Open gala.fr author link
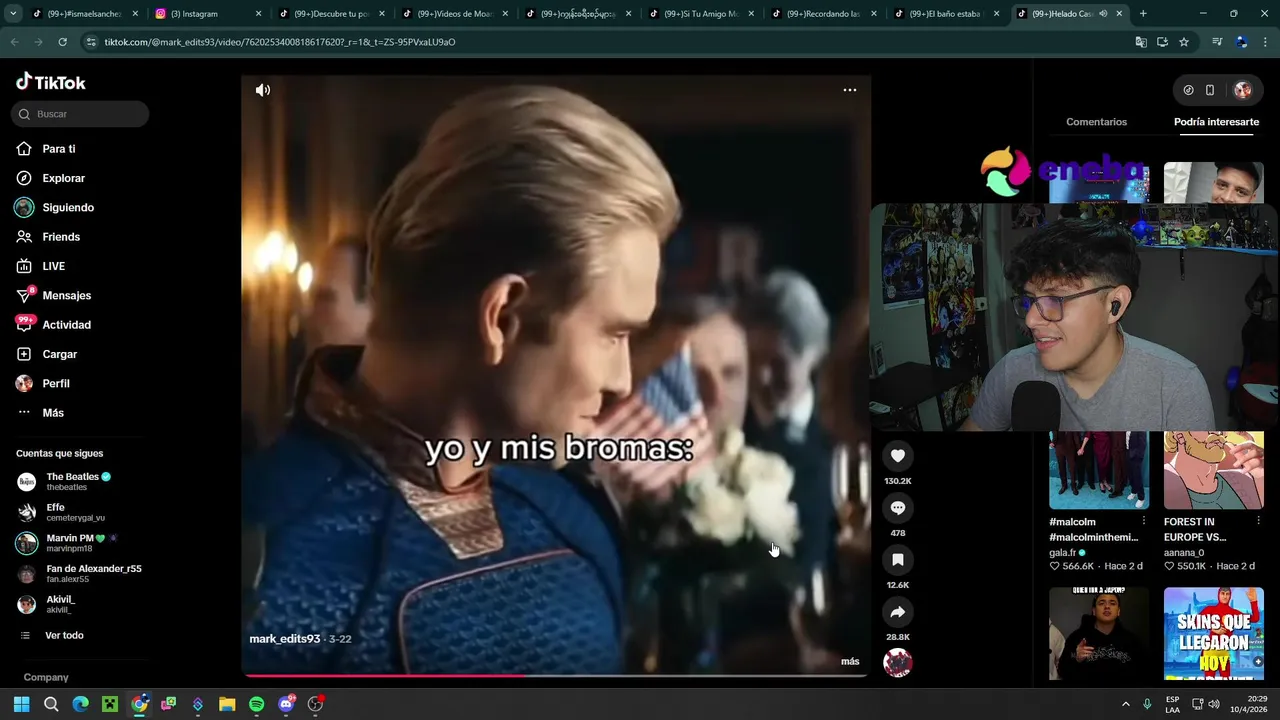 (x=1062, y=552)
